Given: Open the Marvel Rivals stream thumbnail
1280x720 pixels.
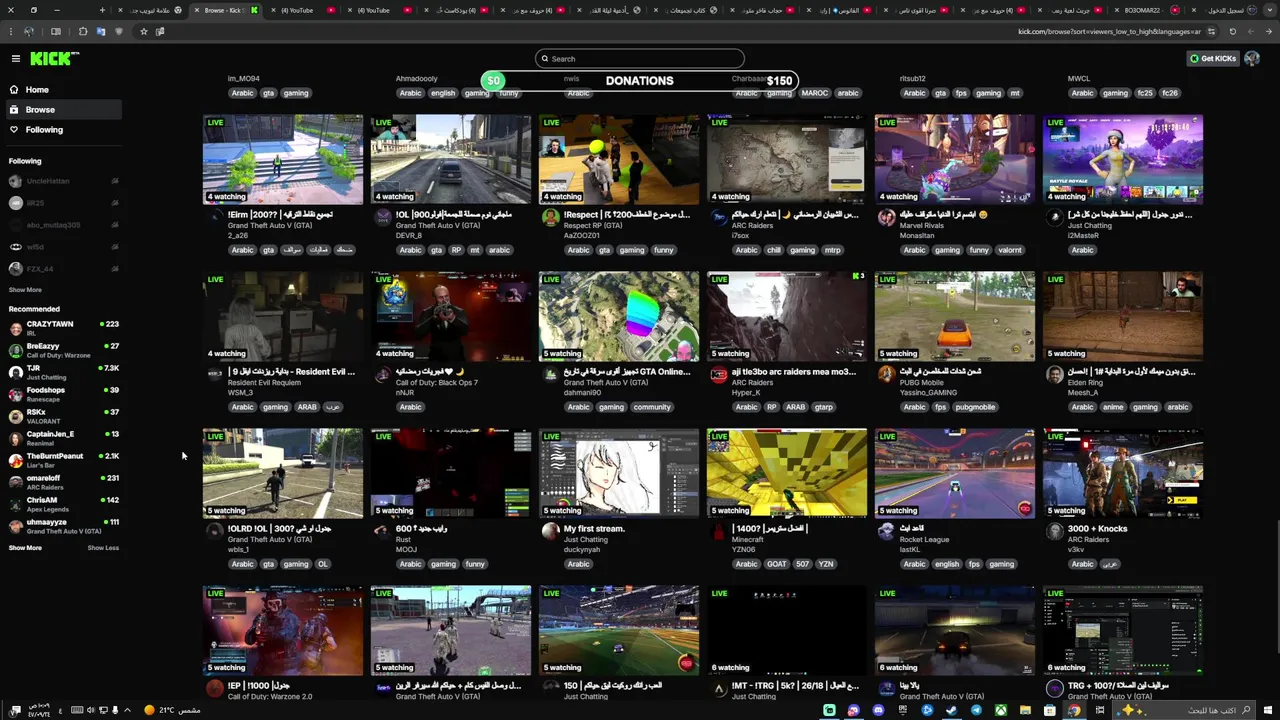Looking at the screenshot, I should coord(955,159).
